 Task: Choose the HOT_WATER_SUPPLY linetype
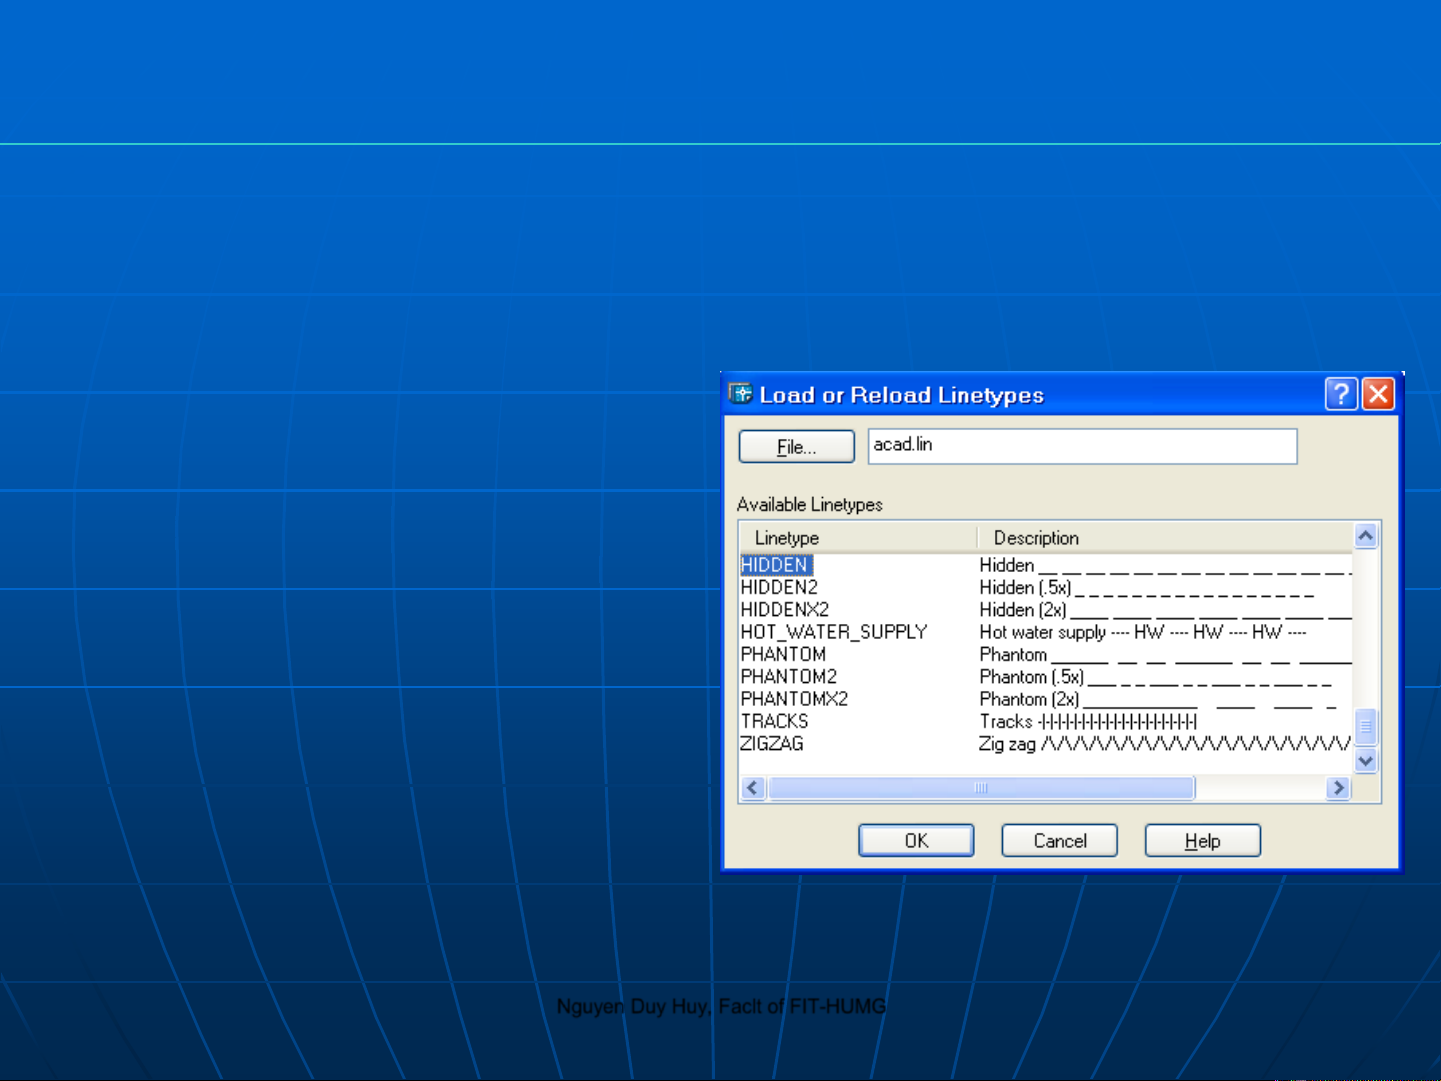(833, 632)
